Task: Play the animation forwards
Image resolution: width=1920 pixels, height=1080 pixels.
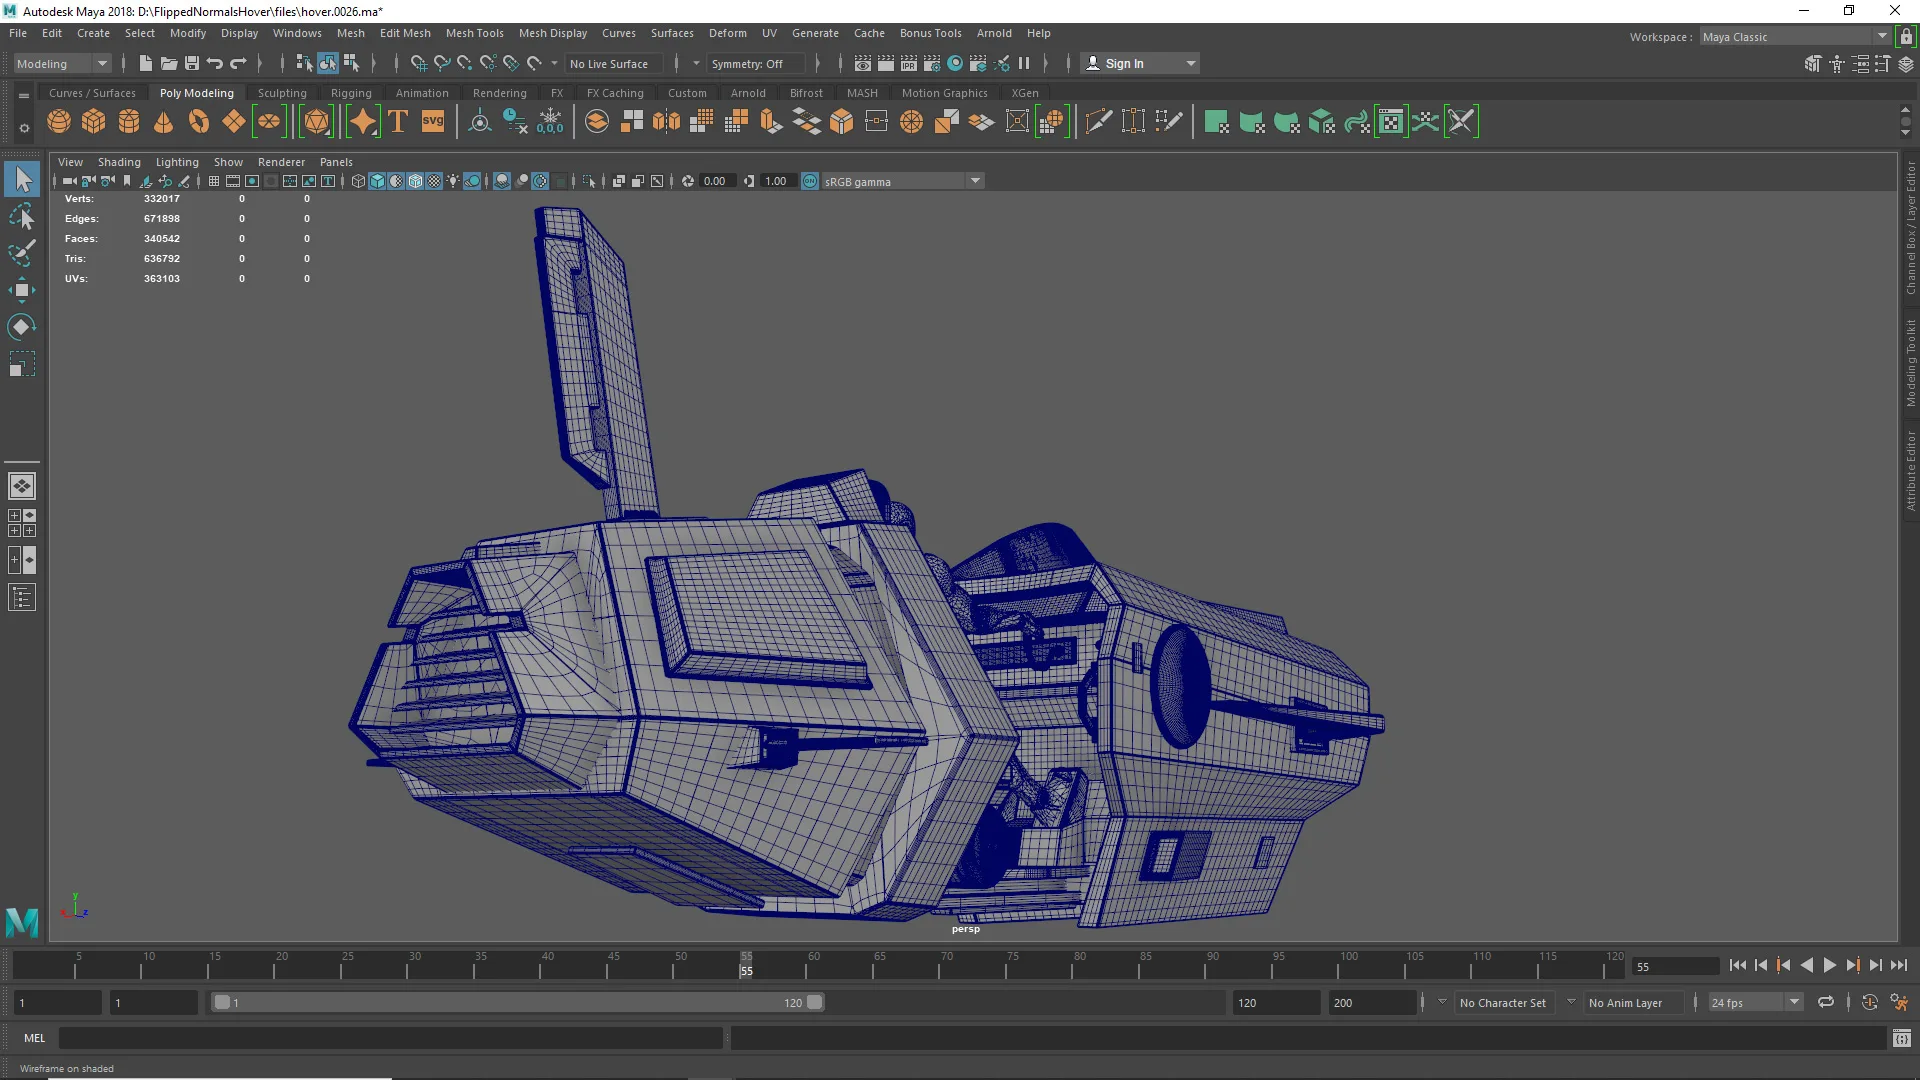Action: click(x=1829, y=965)
